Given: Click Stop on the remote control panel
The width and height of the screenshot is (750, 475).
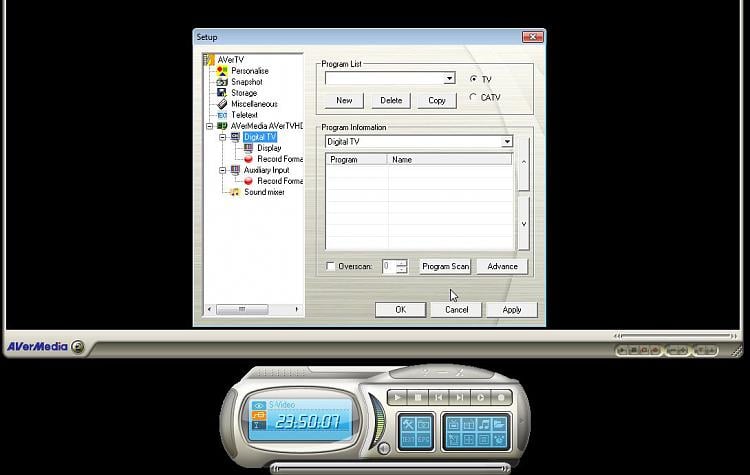Looking at the screenshot, I should pos(418,397).
